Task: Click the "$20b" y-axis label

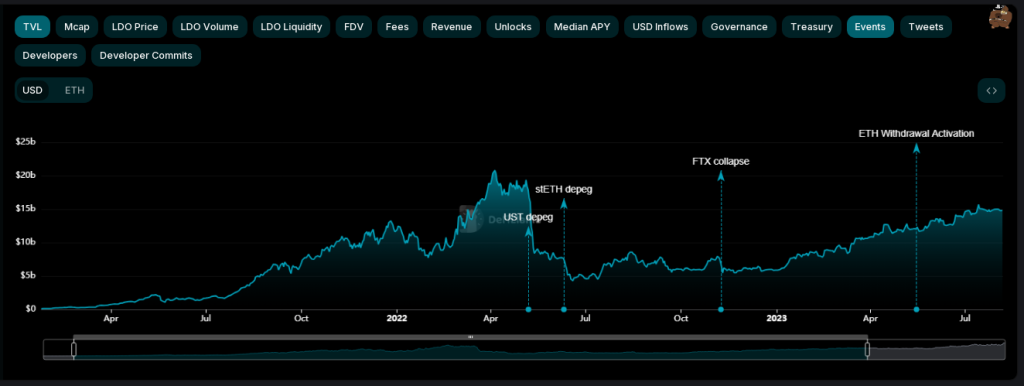Action: tap(25, 175)
